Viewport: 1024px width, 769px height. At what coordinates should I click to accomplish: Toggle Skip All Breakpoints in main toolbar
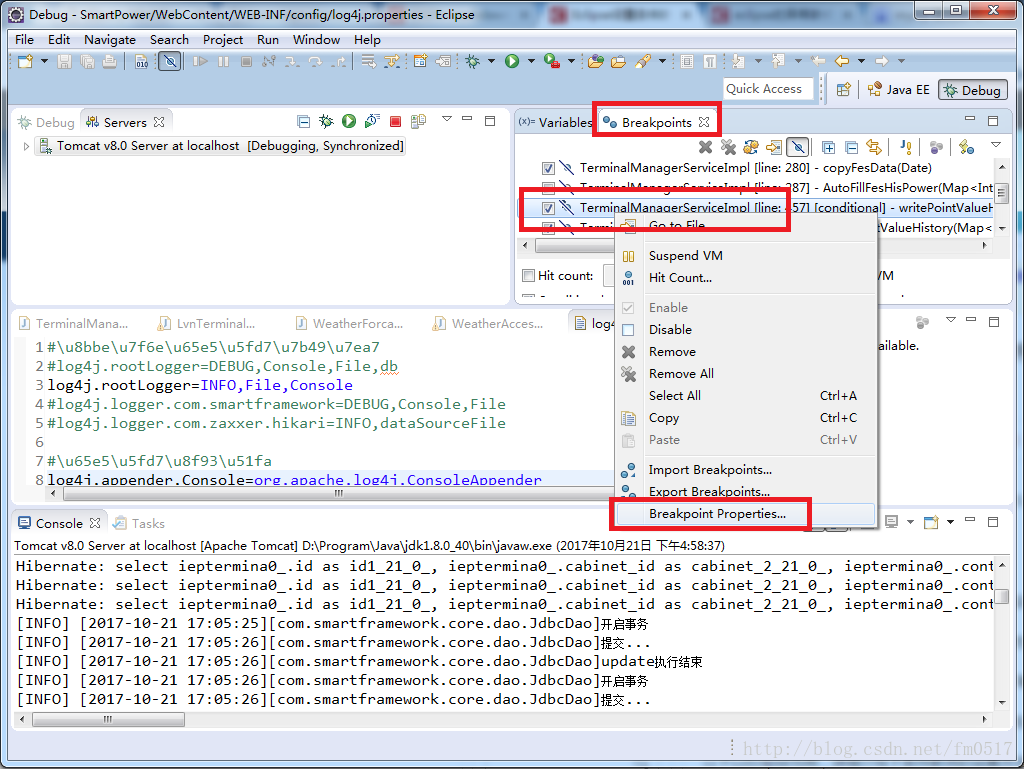170,61
